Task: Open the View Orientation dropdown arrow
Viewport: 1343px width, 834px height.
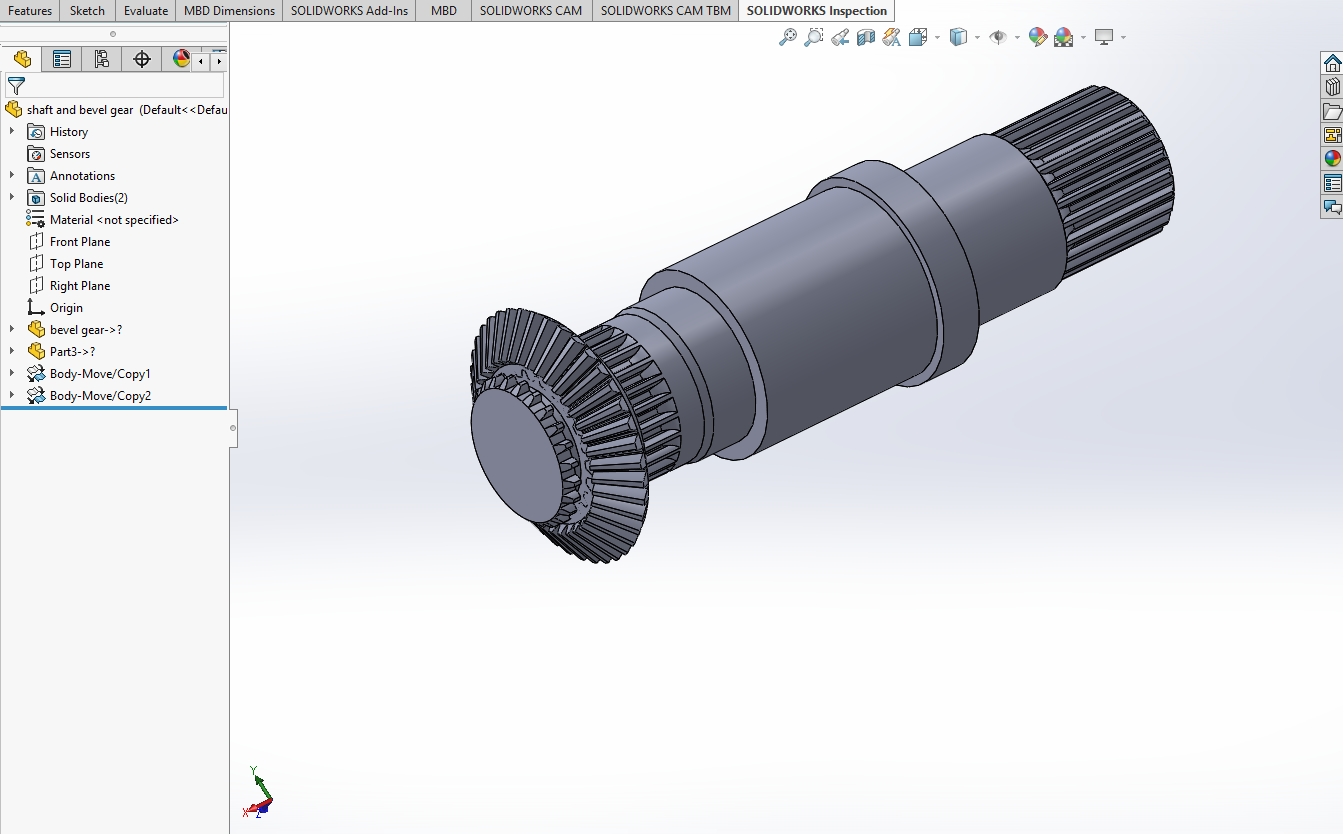Action: (937, 38)
